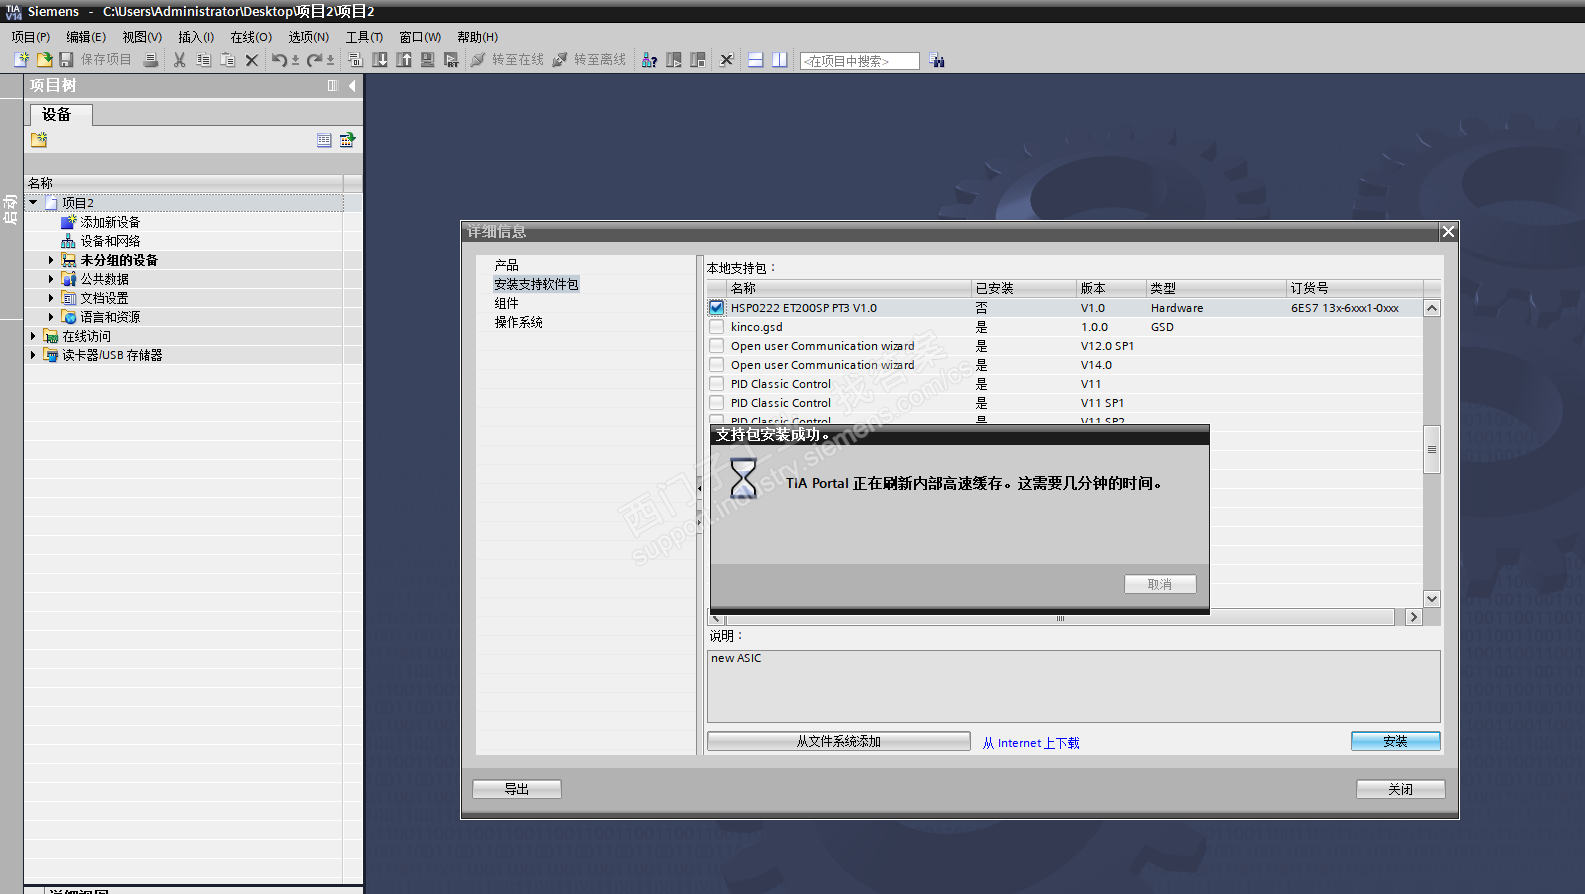Select 设备和网络 in the project tree
Viewport: 1585px width, 894px height.
(x=110, y=241)
